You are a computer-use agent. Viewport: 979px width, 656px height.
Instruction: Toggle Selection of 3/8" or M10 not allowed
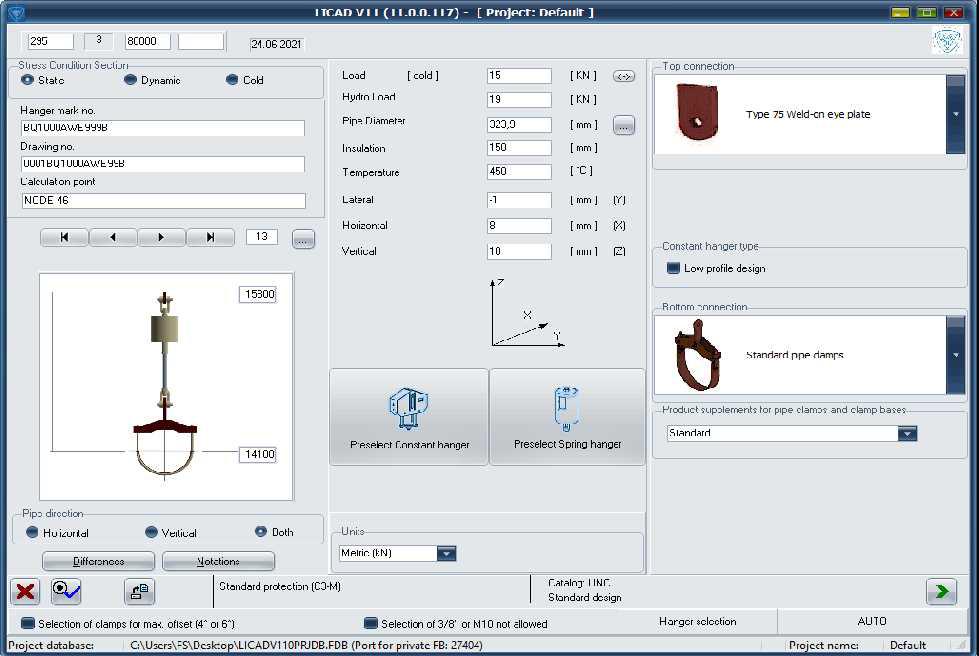coord(371,623)
